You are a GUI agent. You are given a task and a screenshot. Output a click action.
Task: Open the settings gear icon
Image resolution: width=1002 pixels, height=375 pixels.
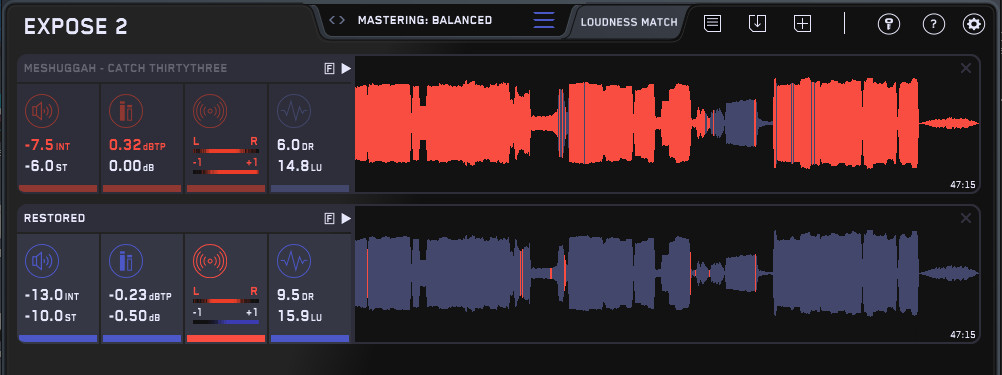point(974,24)
